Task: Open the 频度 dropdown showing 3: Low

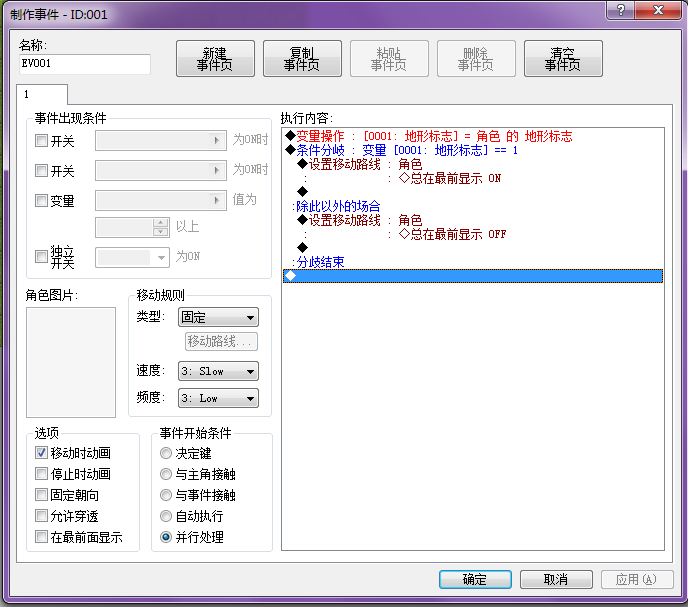Action: tap(218, 399)
